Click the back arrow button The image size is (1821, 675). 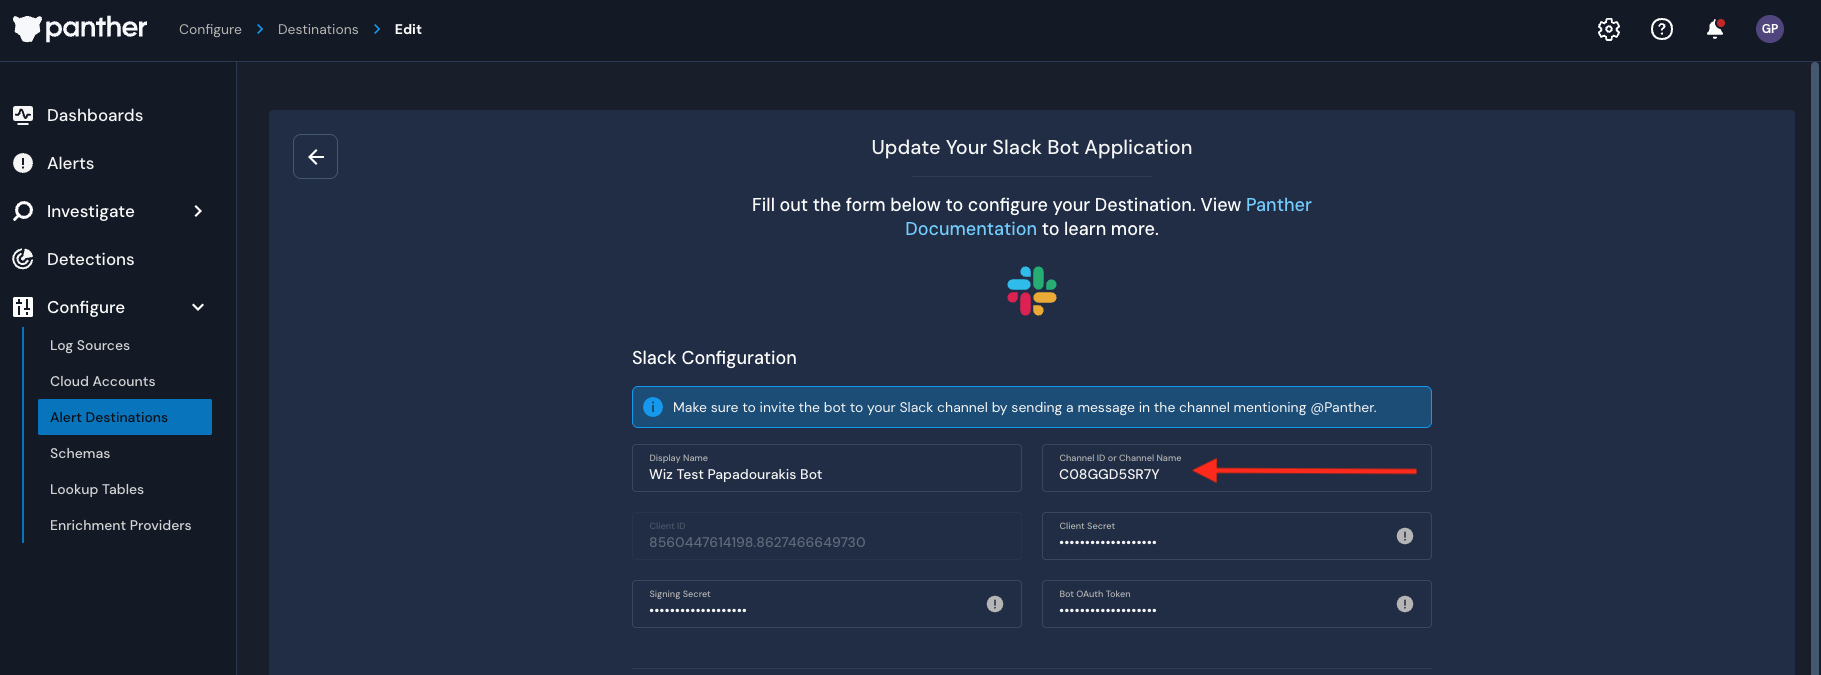(x=315, y=157)
